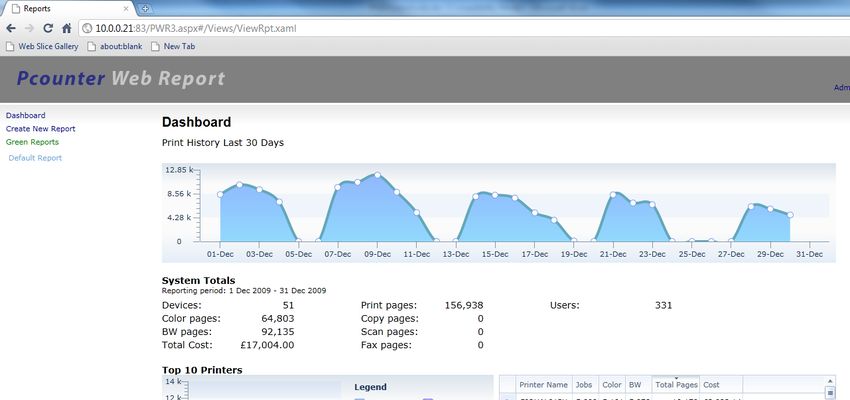This screenshot has height=400, width=850.
Task: Reload the page with the refresh icon
Action: point(48,28)
